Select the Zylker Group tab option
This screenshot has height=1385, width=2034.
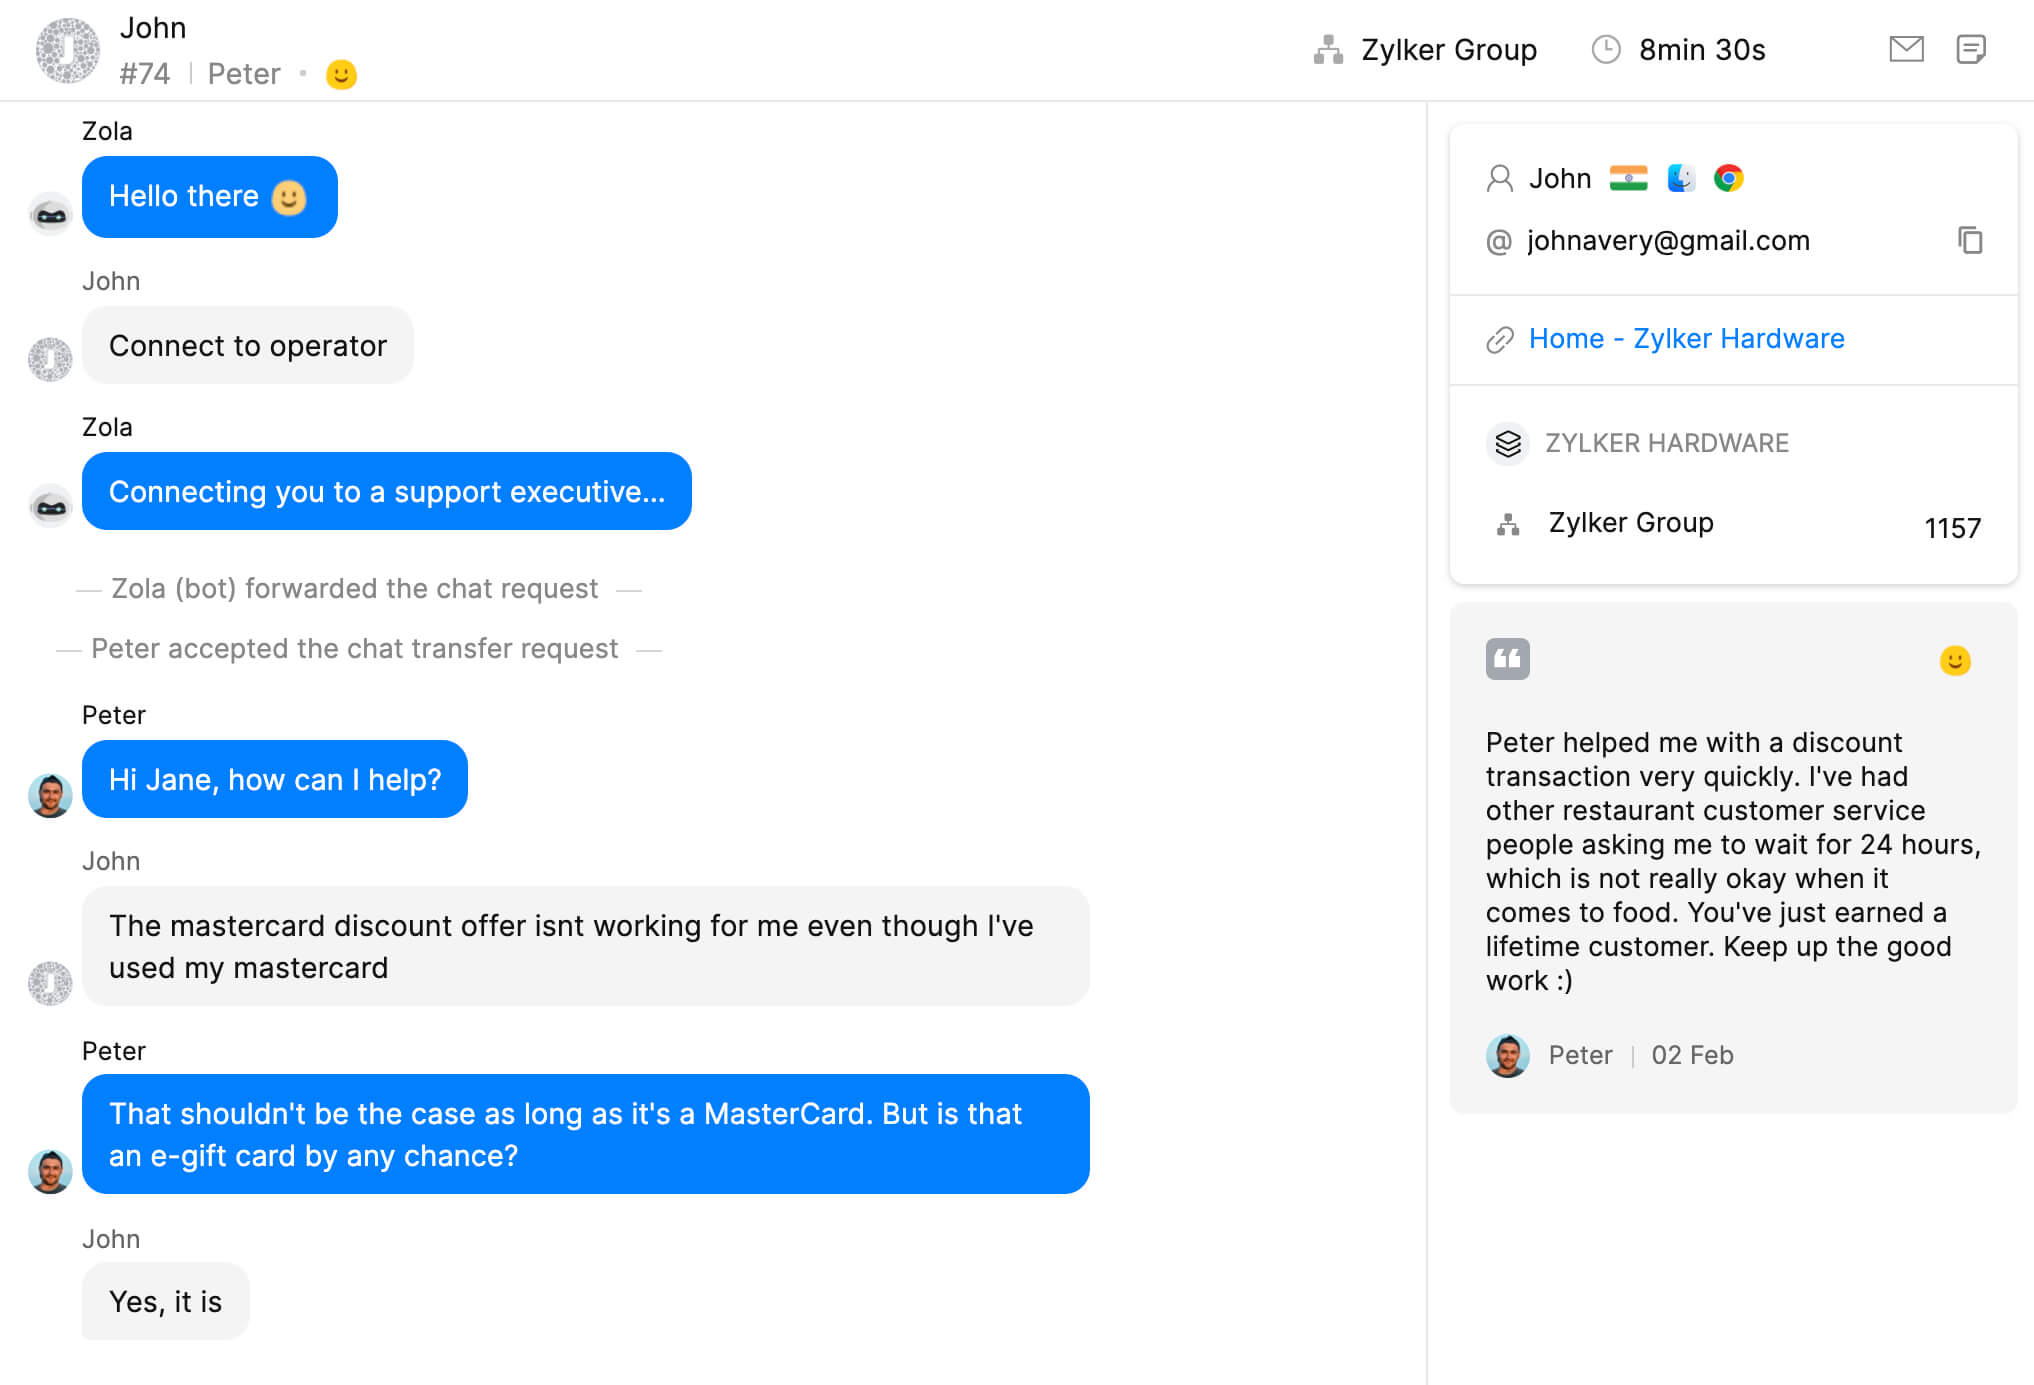pyautogui.click(x=1423, y=49)
